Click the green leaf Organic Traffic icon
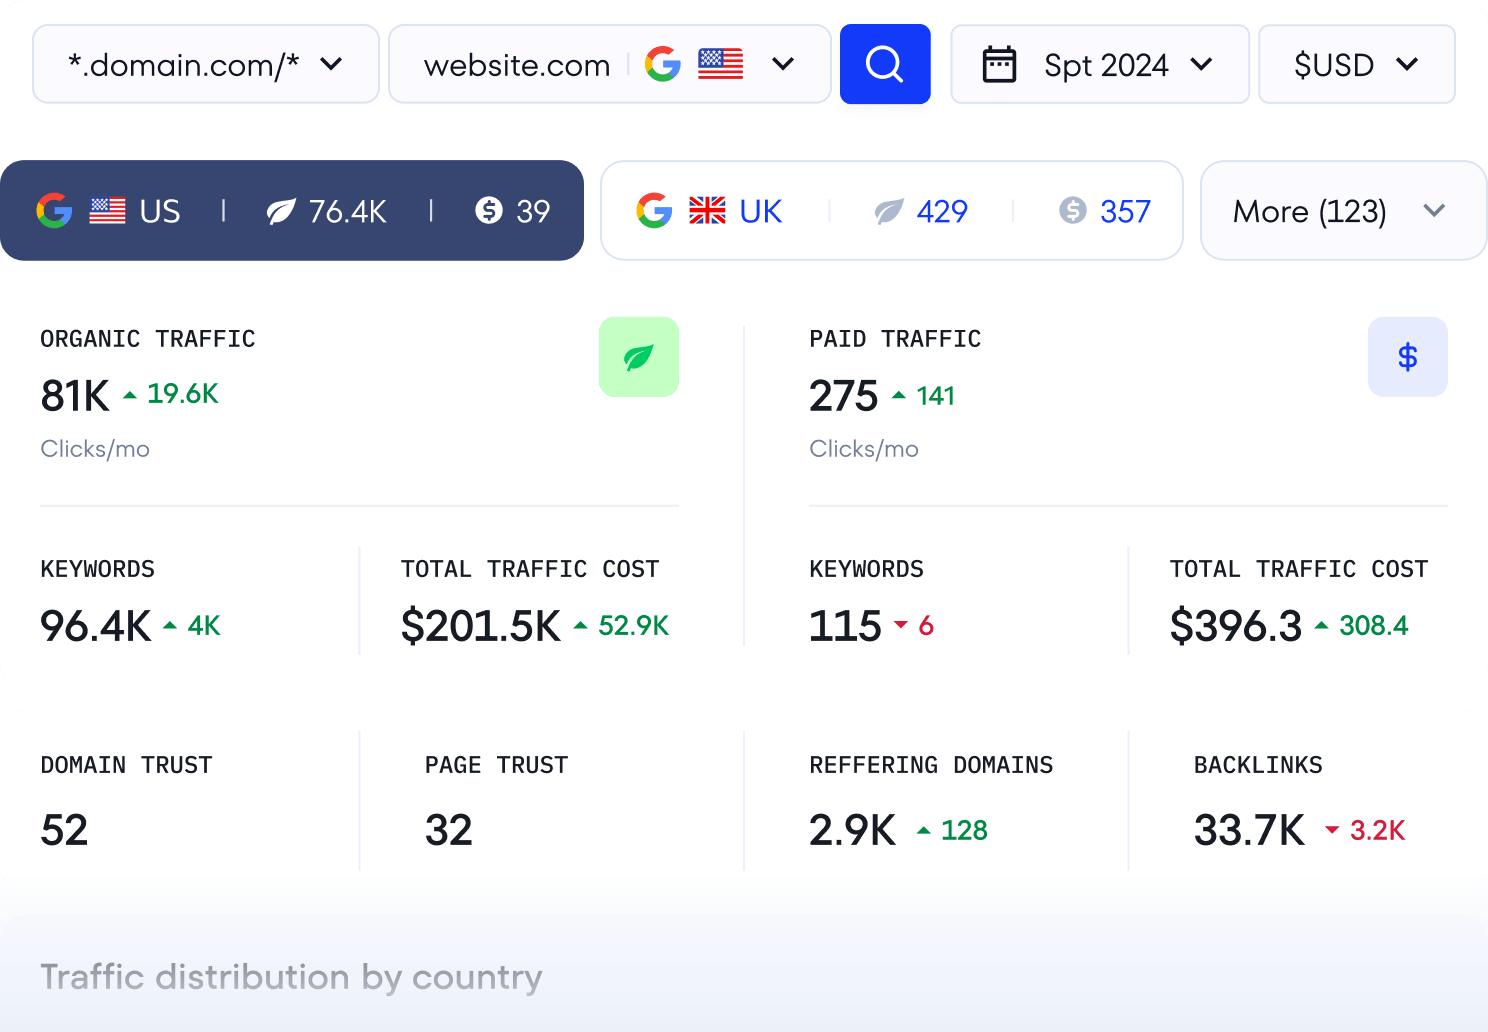This screenshot has height=1032, width=1488. pos(638,357)
